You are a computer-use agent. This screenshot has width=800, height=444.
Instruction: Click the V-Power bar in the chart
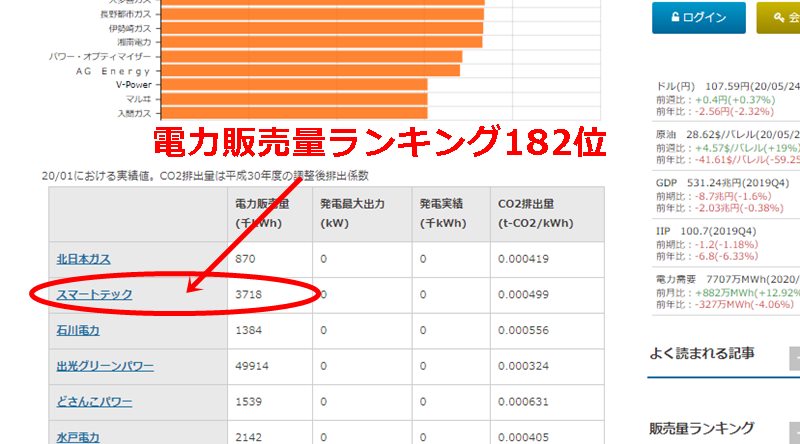pos(294,85)
